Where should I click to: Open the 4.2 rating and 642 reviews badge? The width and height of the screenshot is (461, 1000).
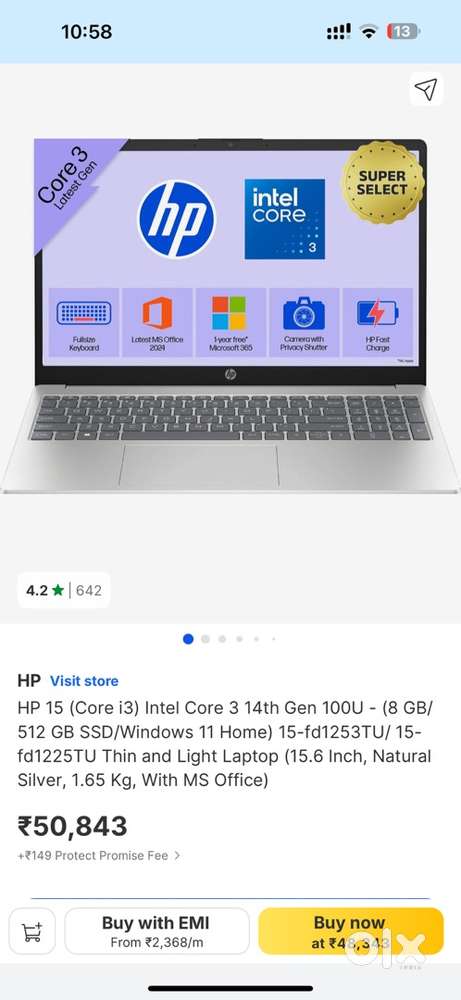pyautogui.click(x=64, y=591)
